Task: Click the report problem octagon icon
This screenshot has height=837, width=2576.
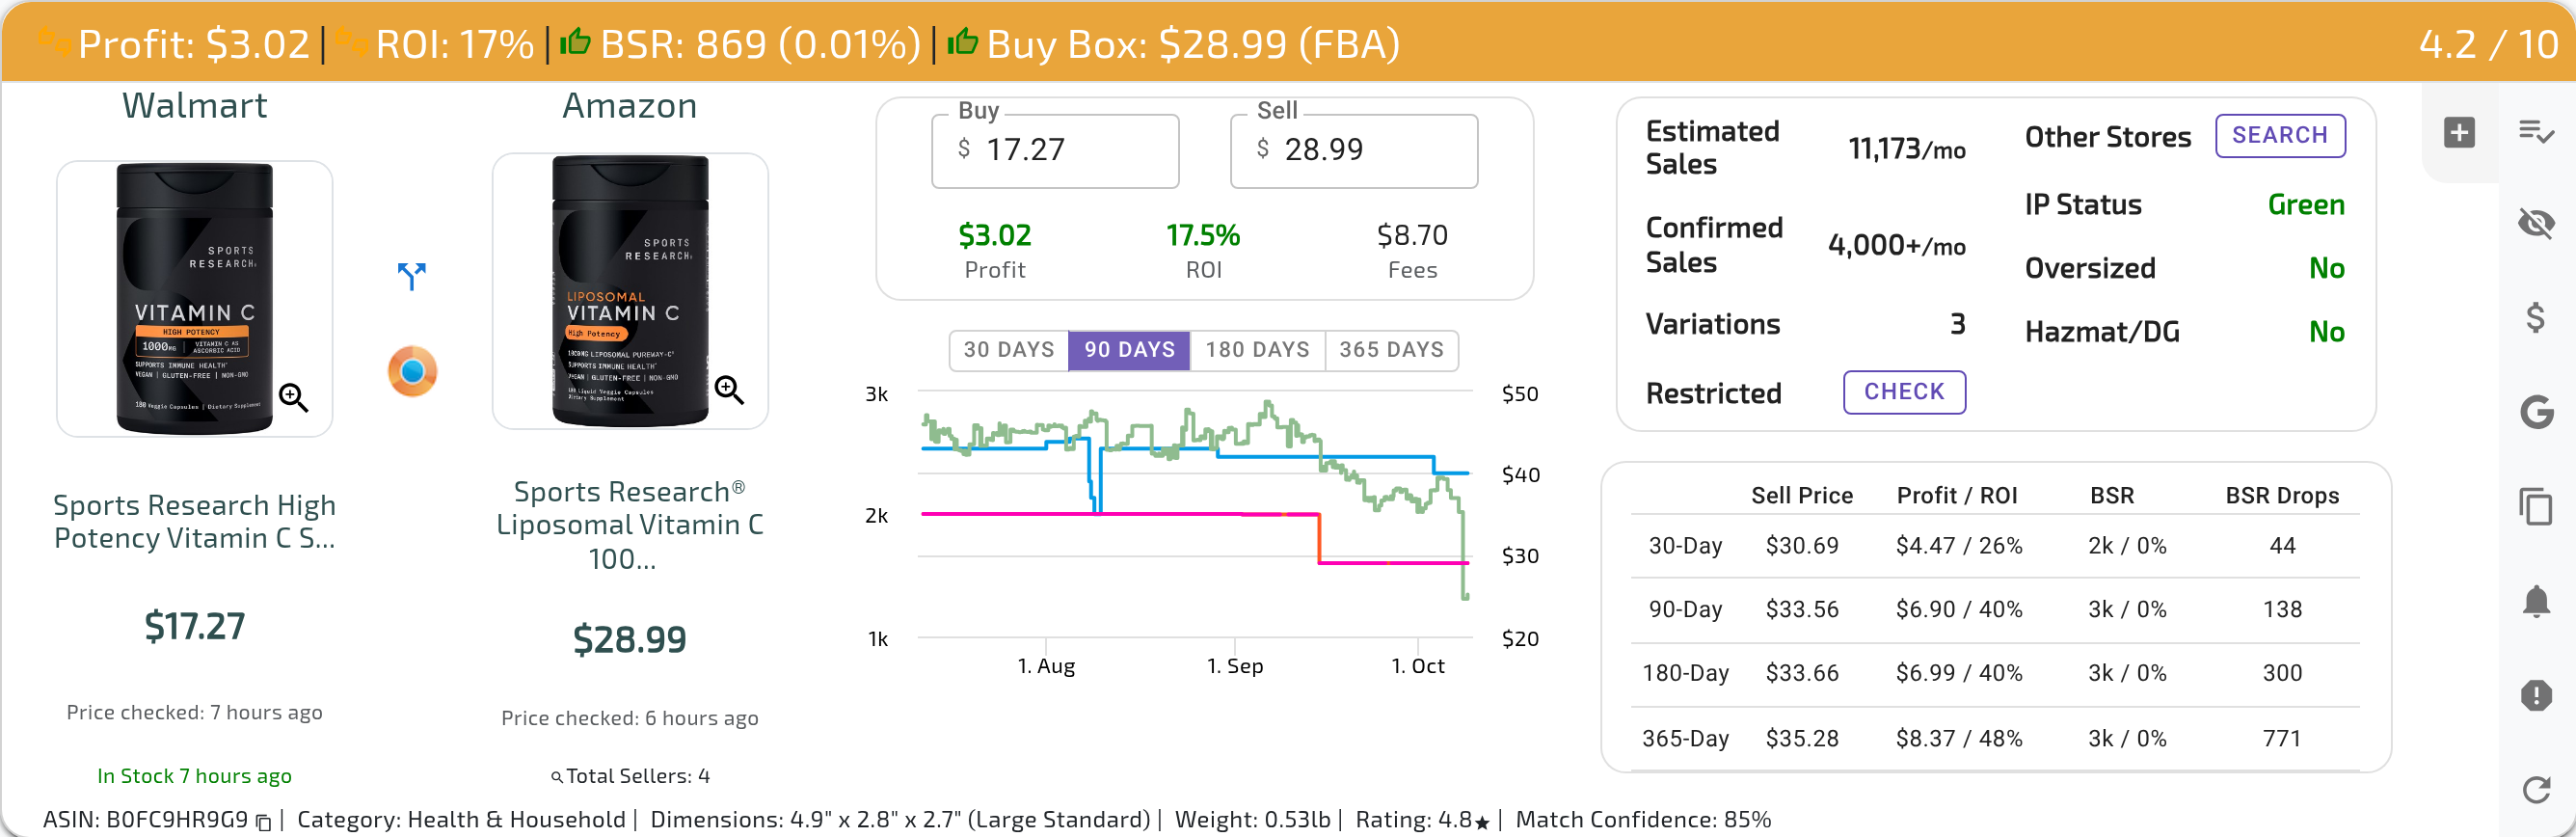Action: pos(2536,695)
